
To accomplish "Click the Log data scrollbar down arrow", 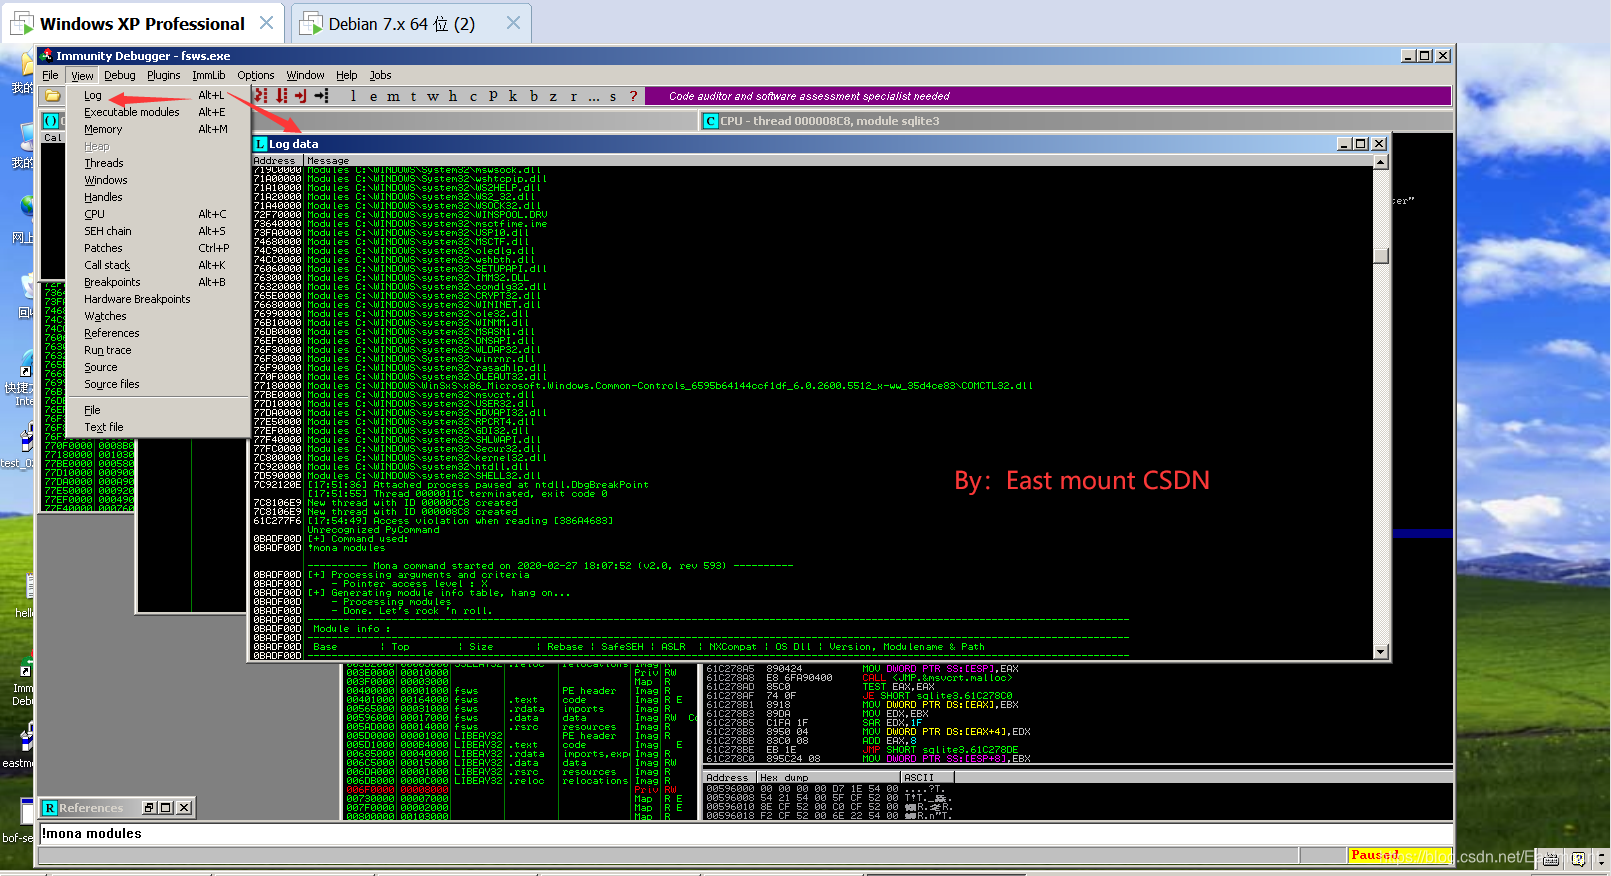I will pyautogui.click(x=1381, y=652).
